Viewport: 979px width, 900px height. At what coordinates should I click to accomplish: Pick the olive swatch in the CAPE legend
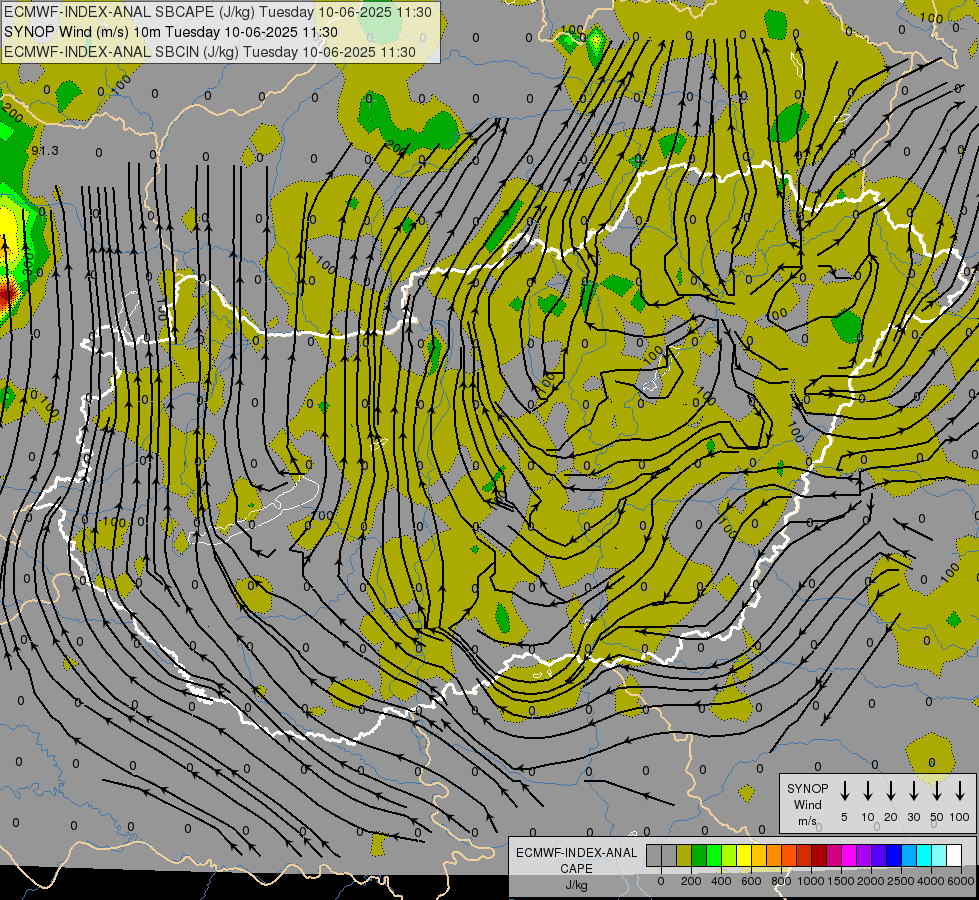pyautogui.click(x=684, y=856)
